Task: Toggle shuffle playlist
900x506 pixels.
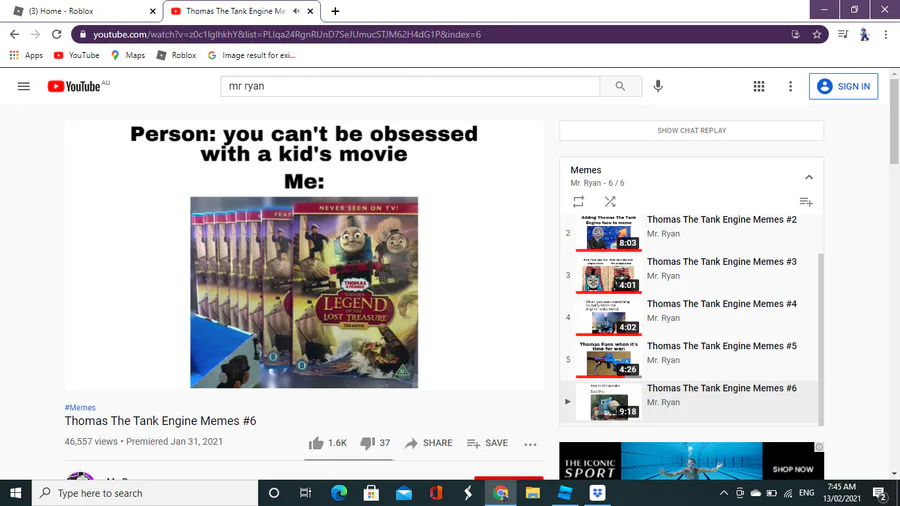Action: pos(610,201)
